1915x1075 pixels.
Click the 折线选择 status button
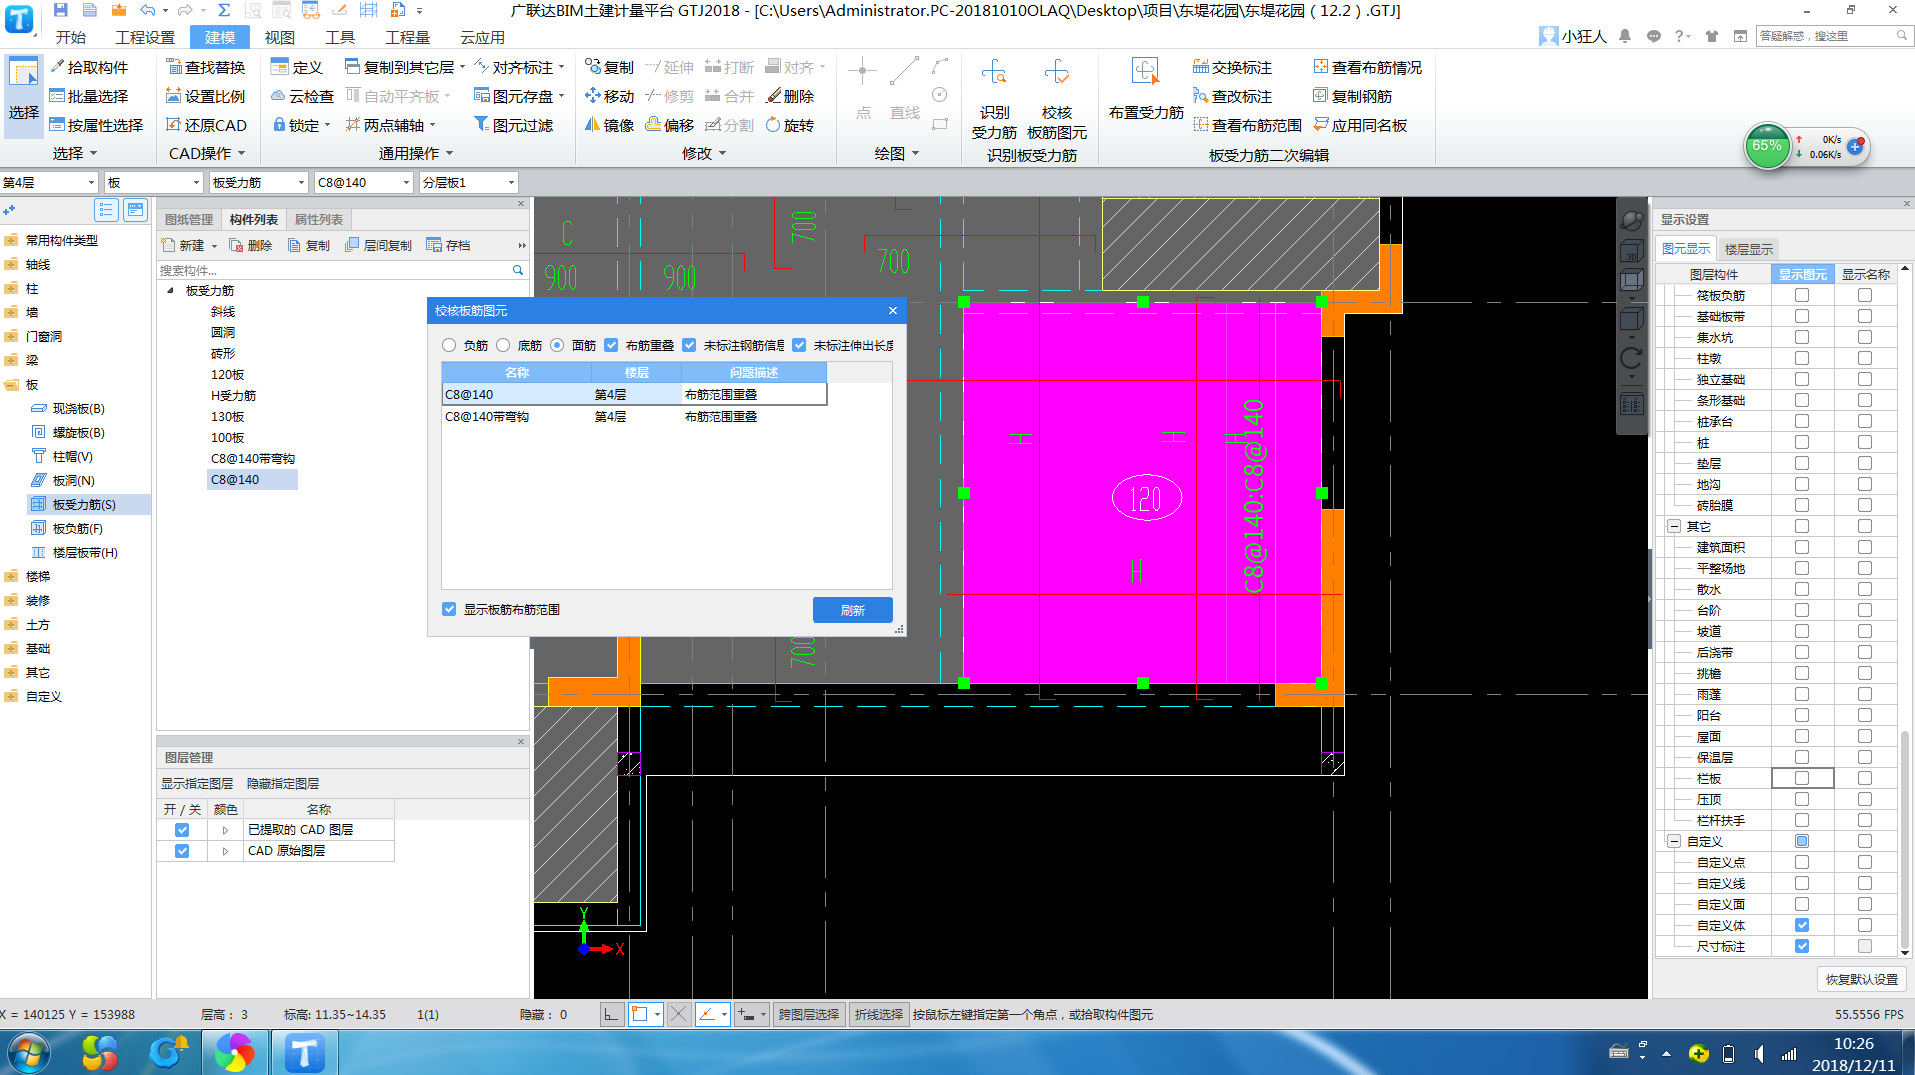pos(879,1014)
